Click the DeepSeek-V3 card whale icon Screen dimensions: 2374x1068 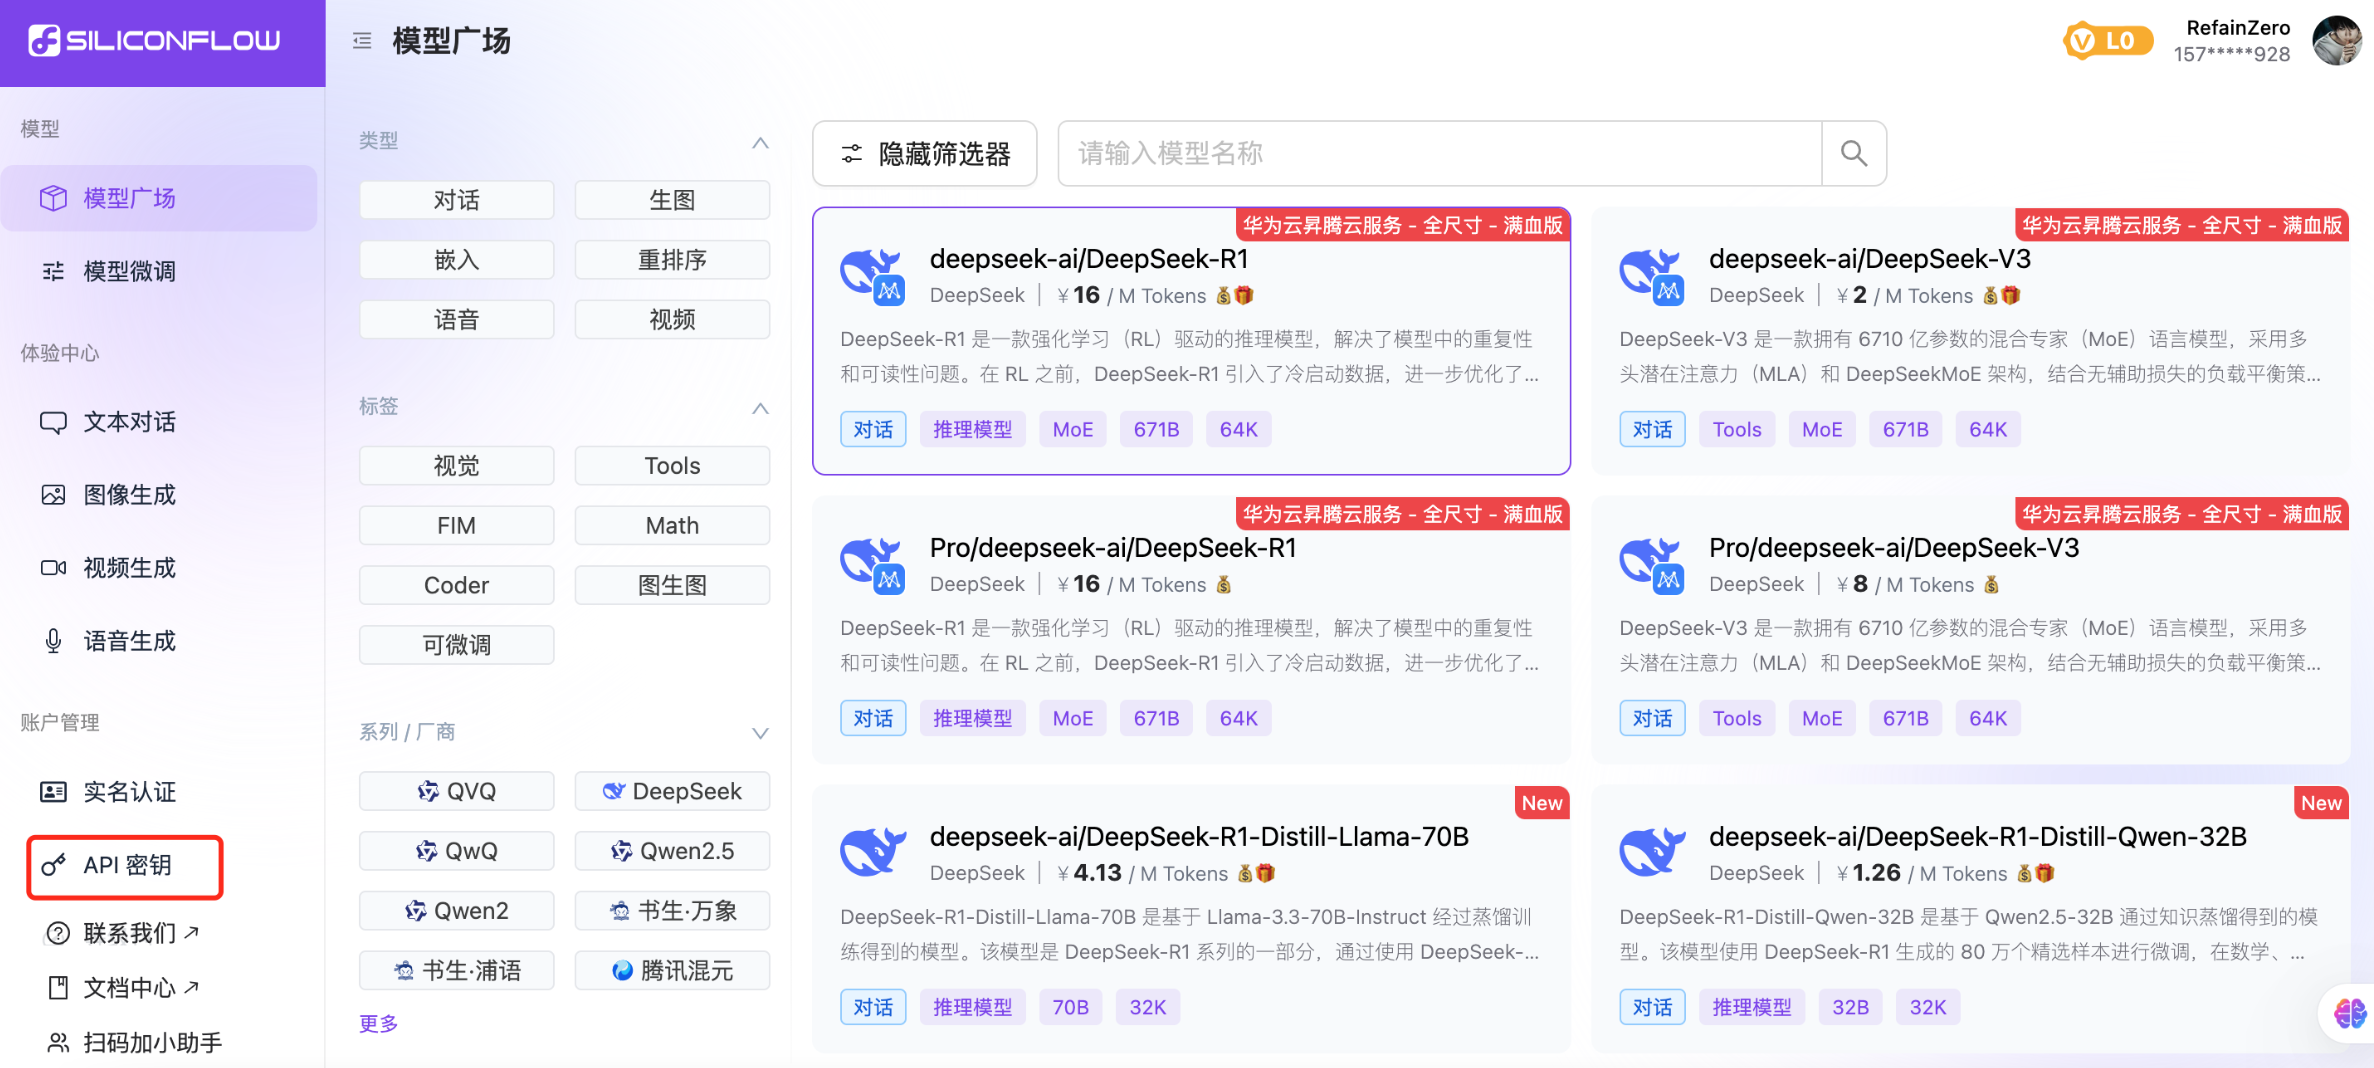click(x=1652, y=276)
